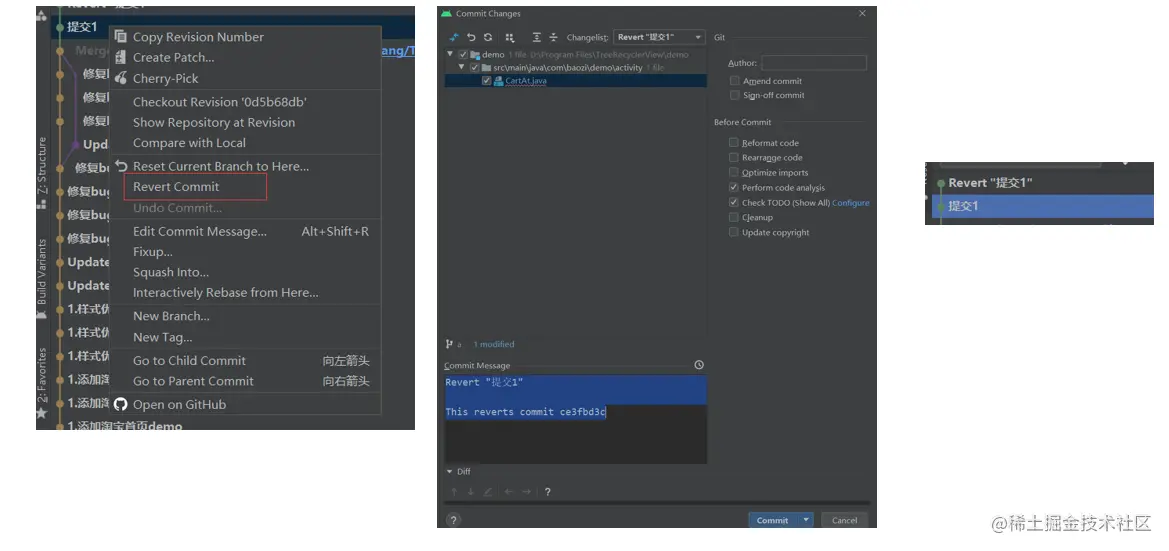The image size is (1169, 551).
Task: Click round help button at dialog bottom-left
Action: pyautogui.click(x=453, y=520)
